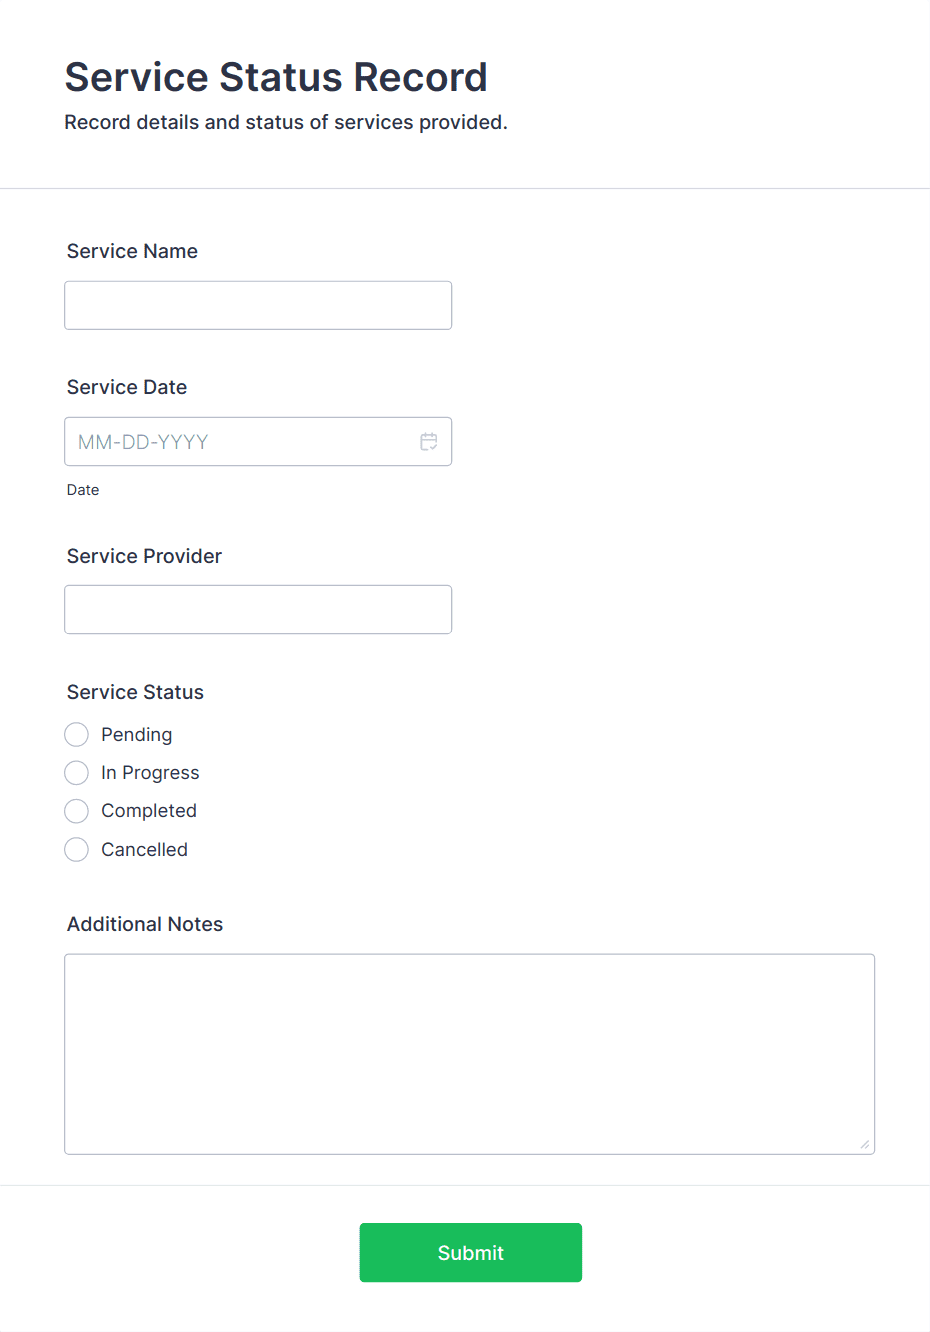Click the Service Status section label
This screenshot has height=1332, width=930.
click(135, 691)
